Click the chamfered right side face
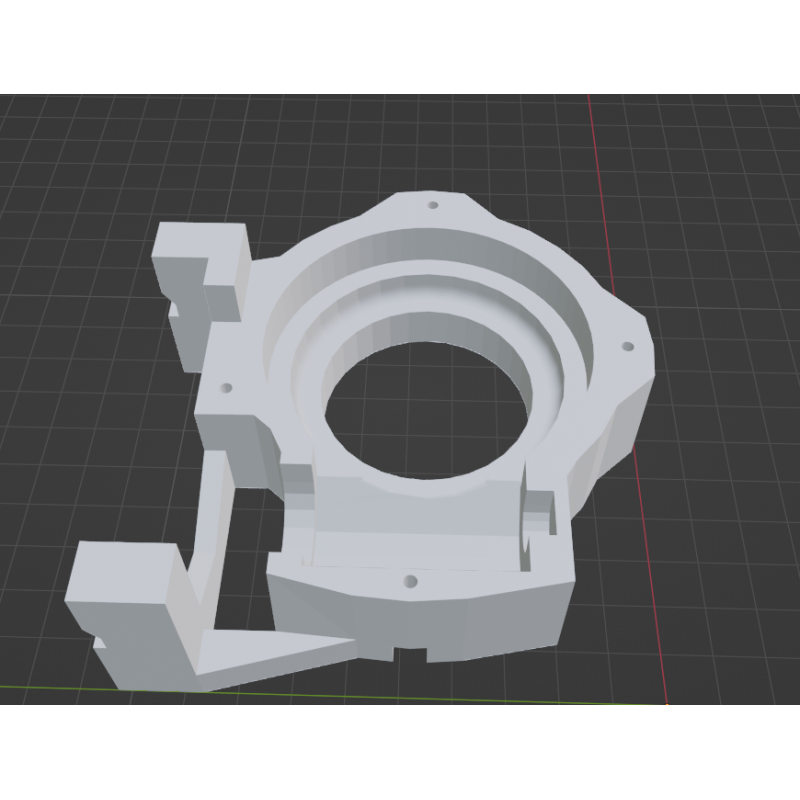This screenshot has width=800, height=800. click(620, 420)
